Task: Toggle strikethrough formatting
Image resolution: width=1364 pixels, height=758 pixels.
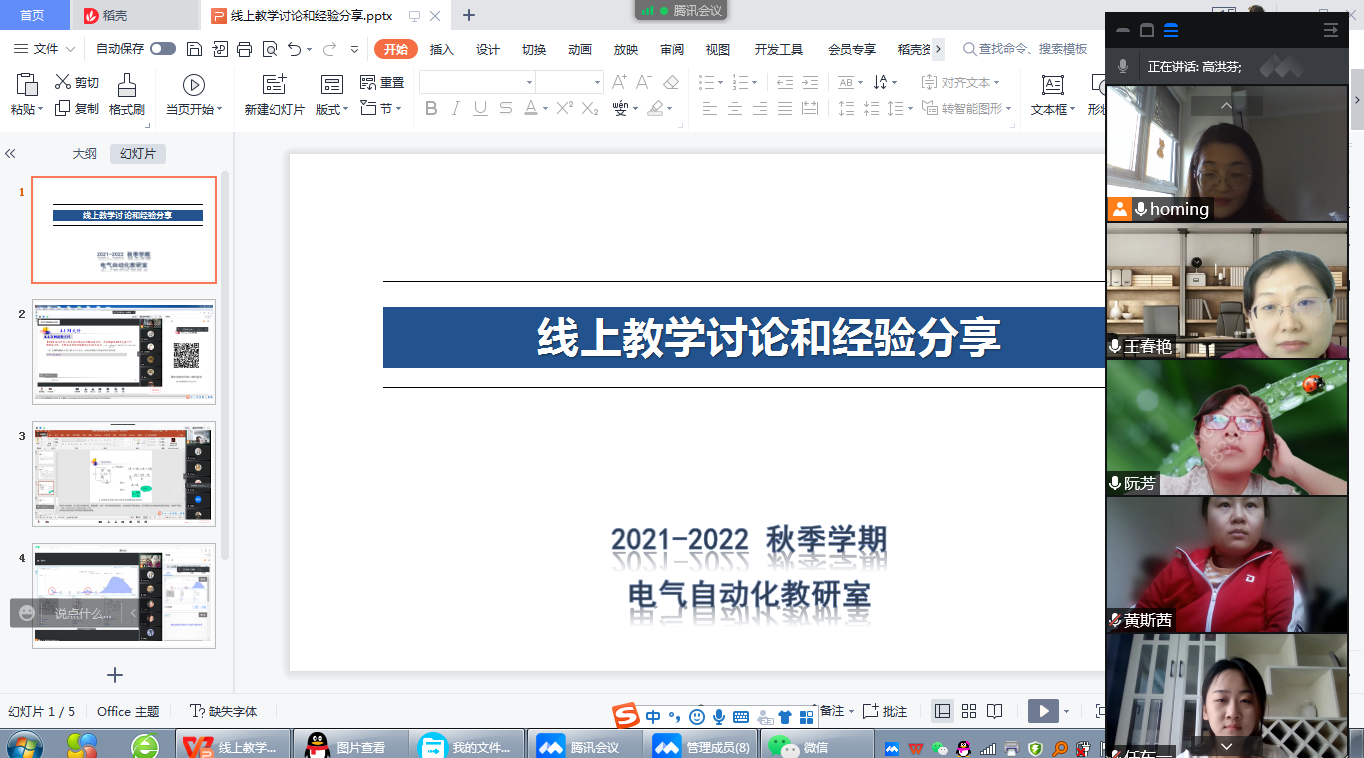Action: (x=506, y=109)
